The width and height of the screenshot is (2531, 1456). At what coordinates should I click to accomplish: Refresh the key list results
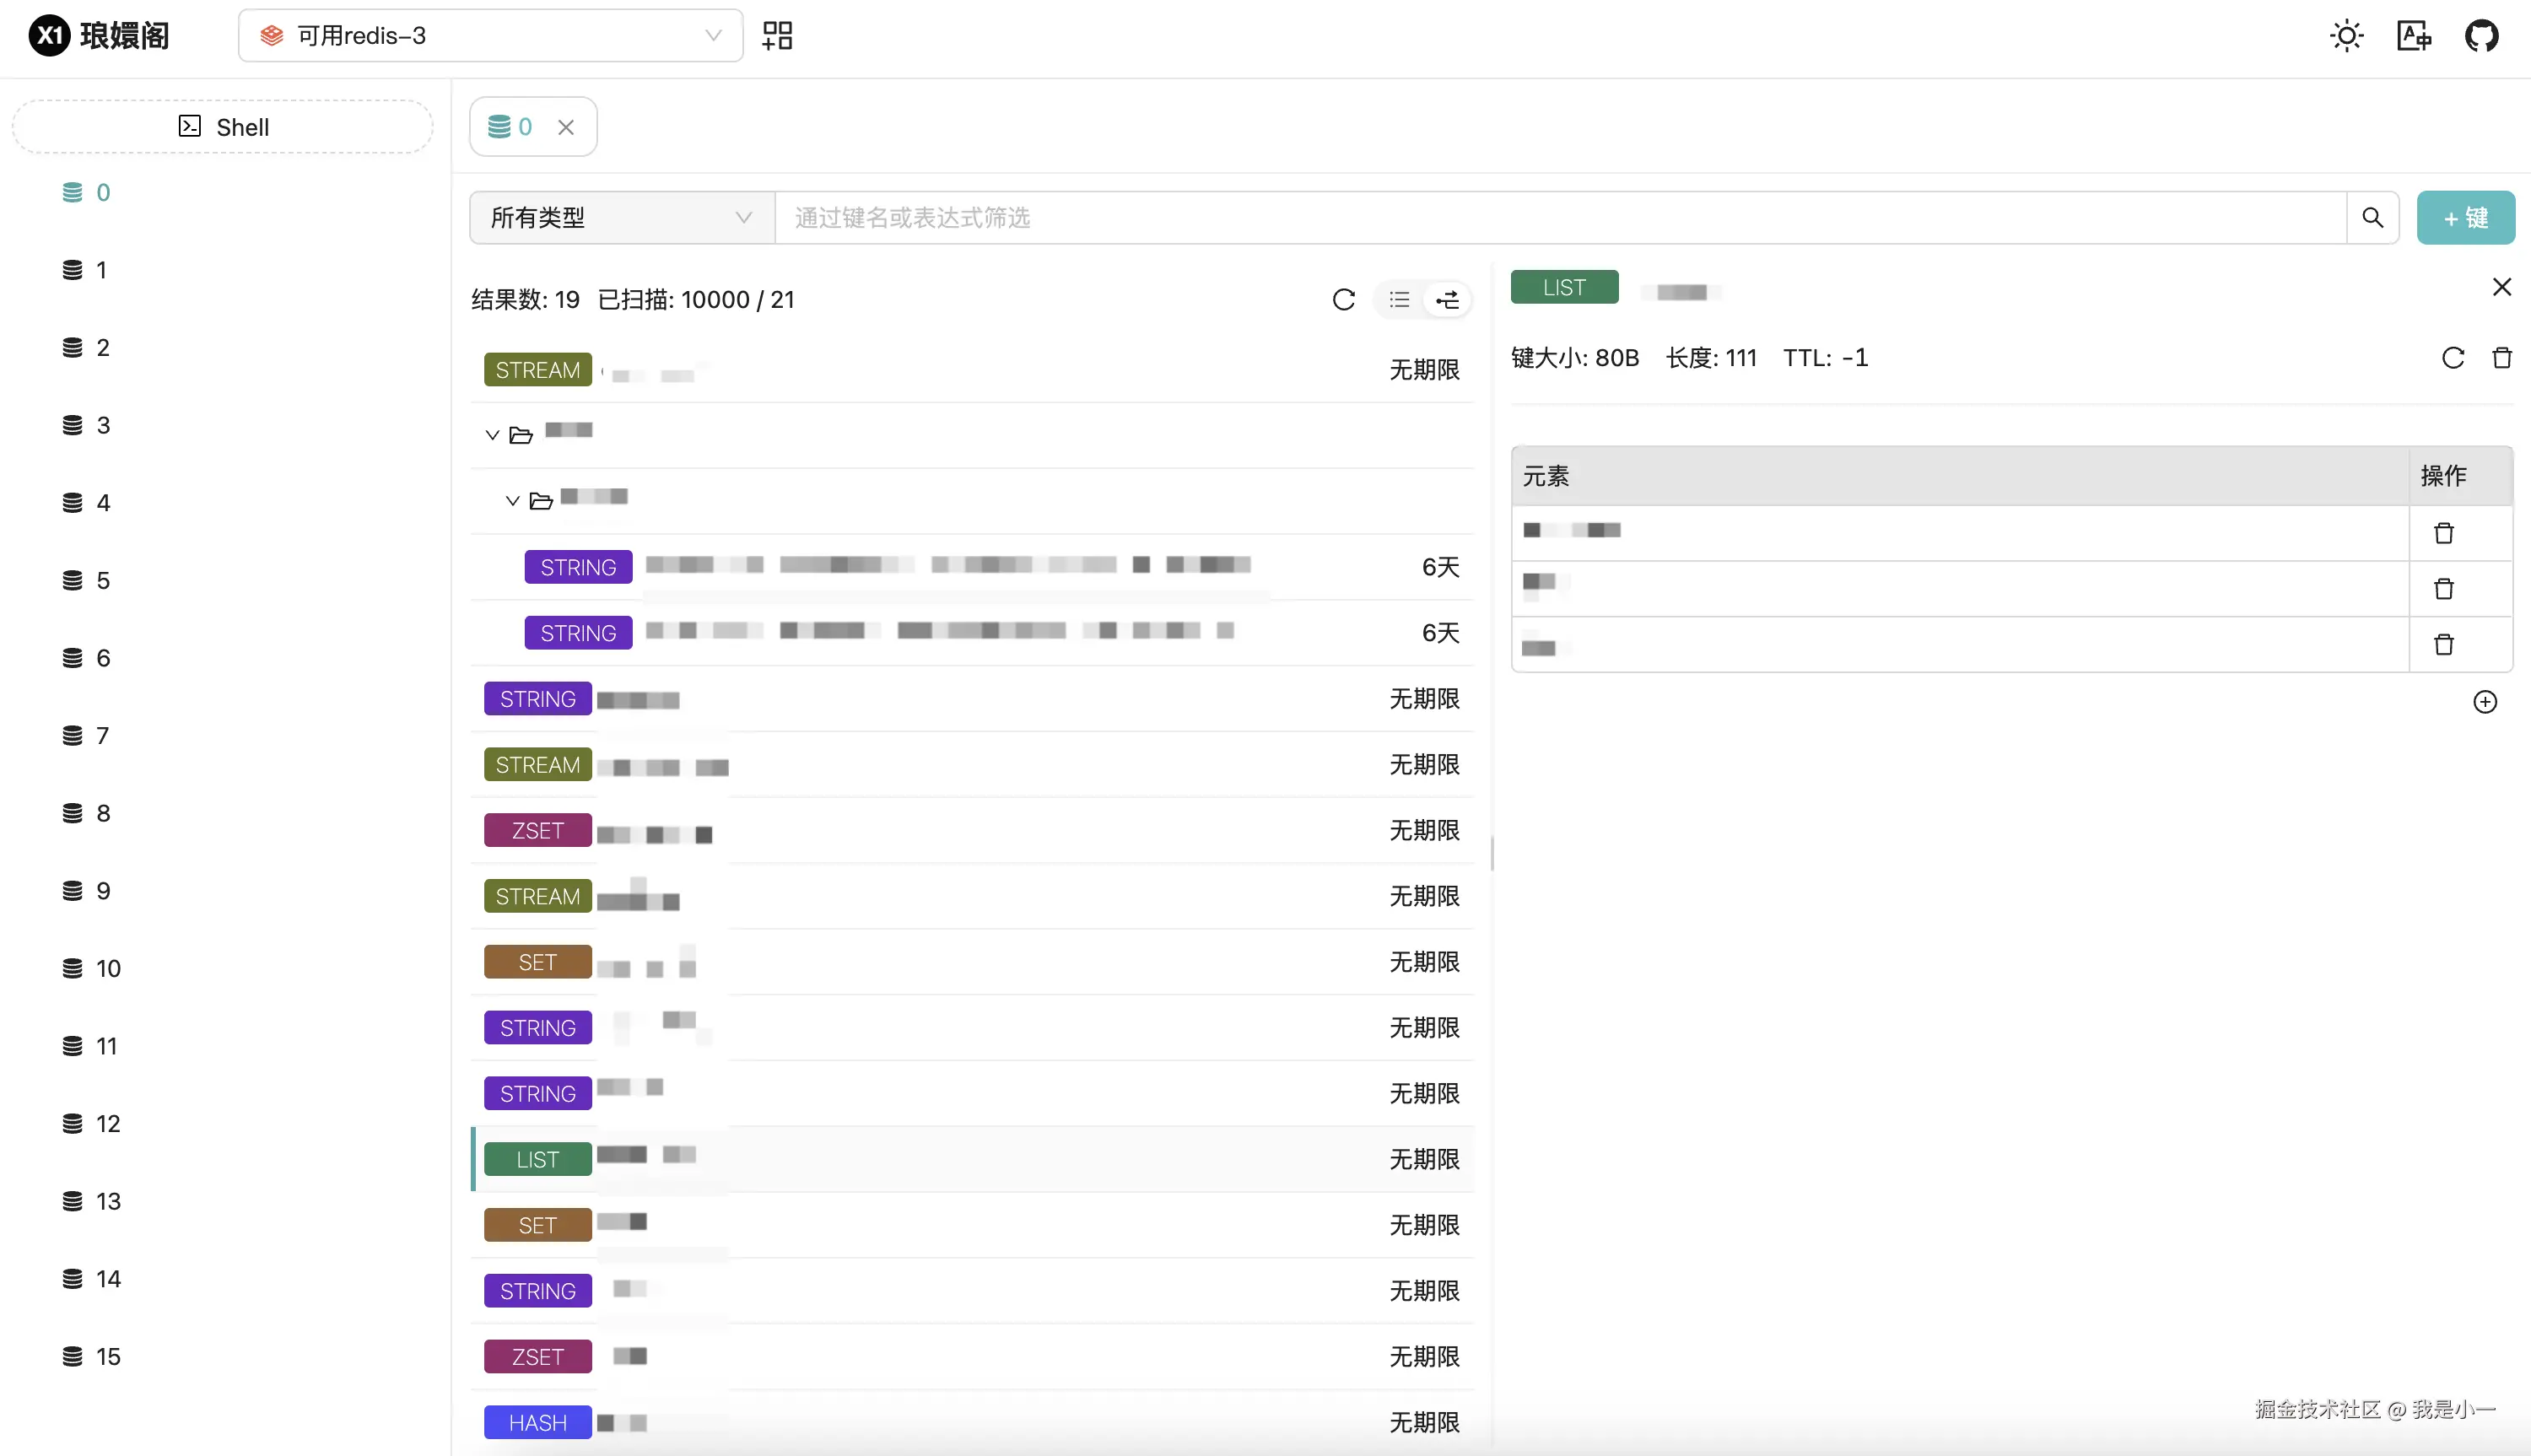tap(1343, 300)
